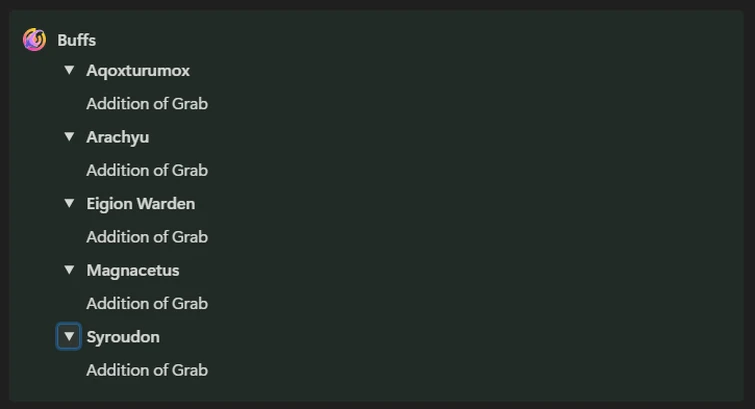Click the colorful swirl Buffs icon

34,40
